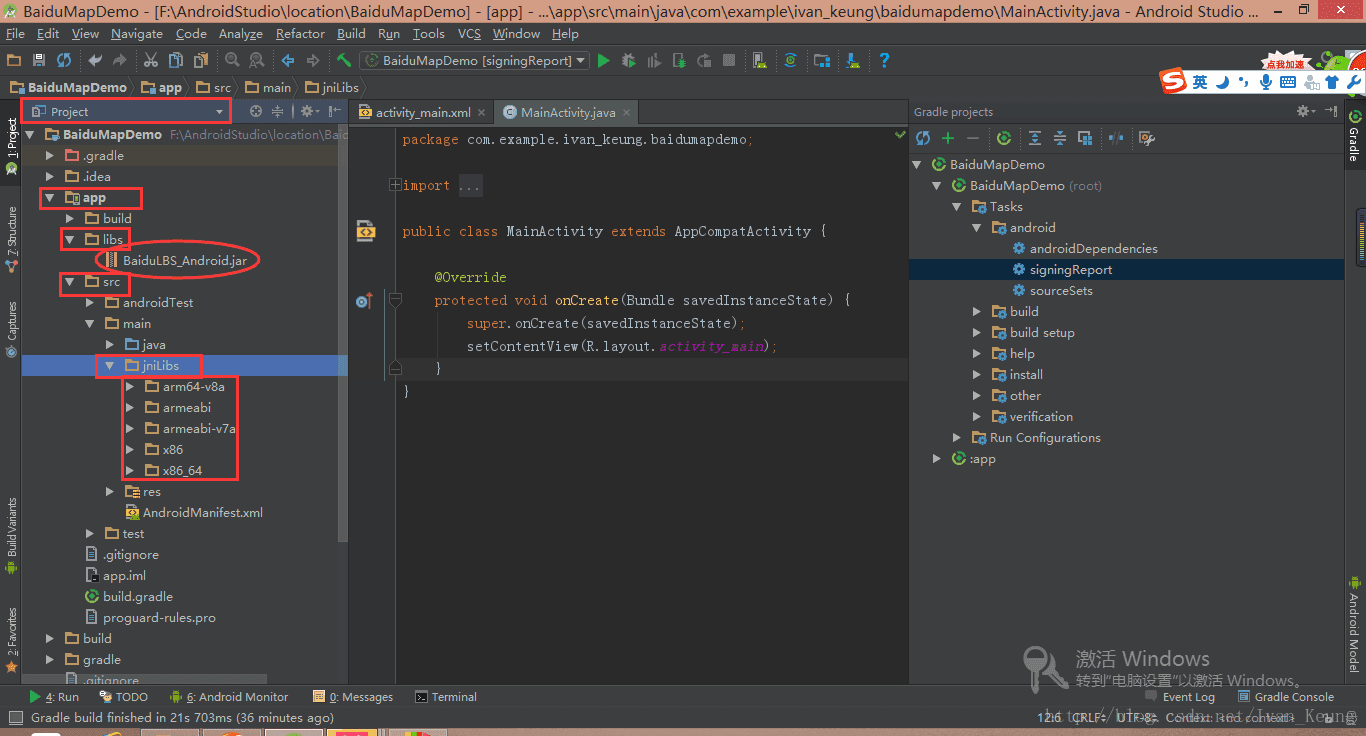Click the Stop square icon
The width and height of the screenshot is (1366, 736).
(729, 61)
